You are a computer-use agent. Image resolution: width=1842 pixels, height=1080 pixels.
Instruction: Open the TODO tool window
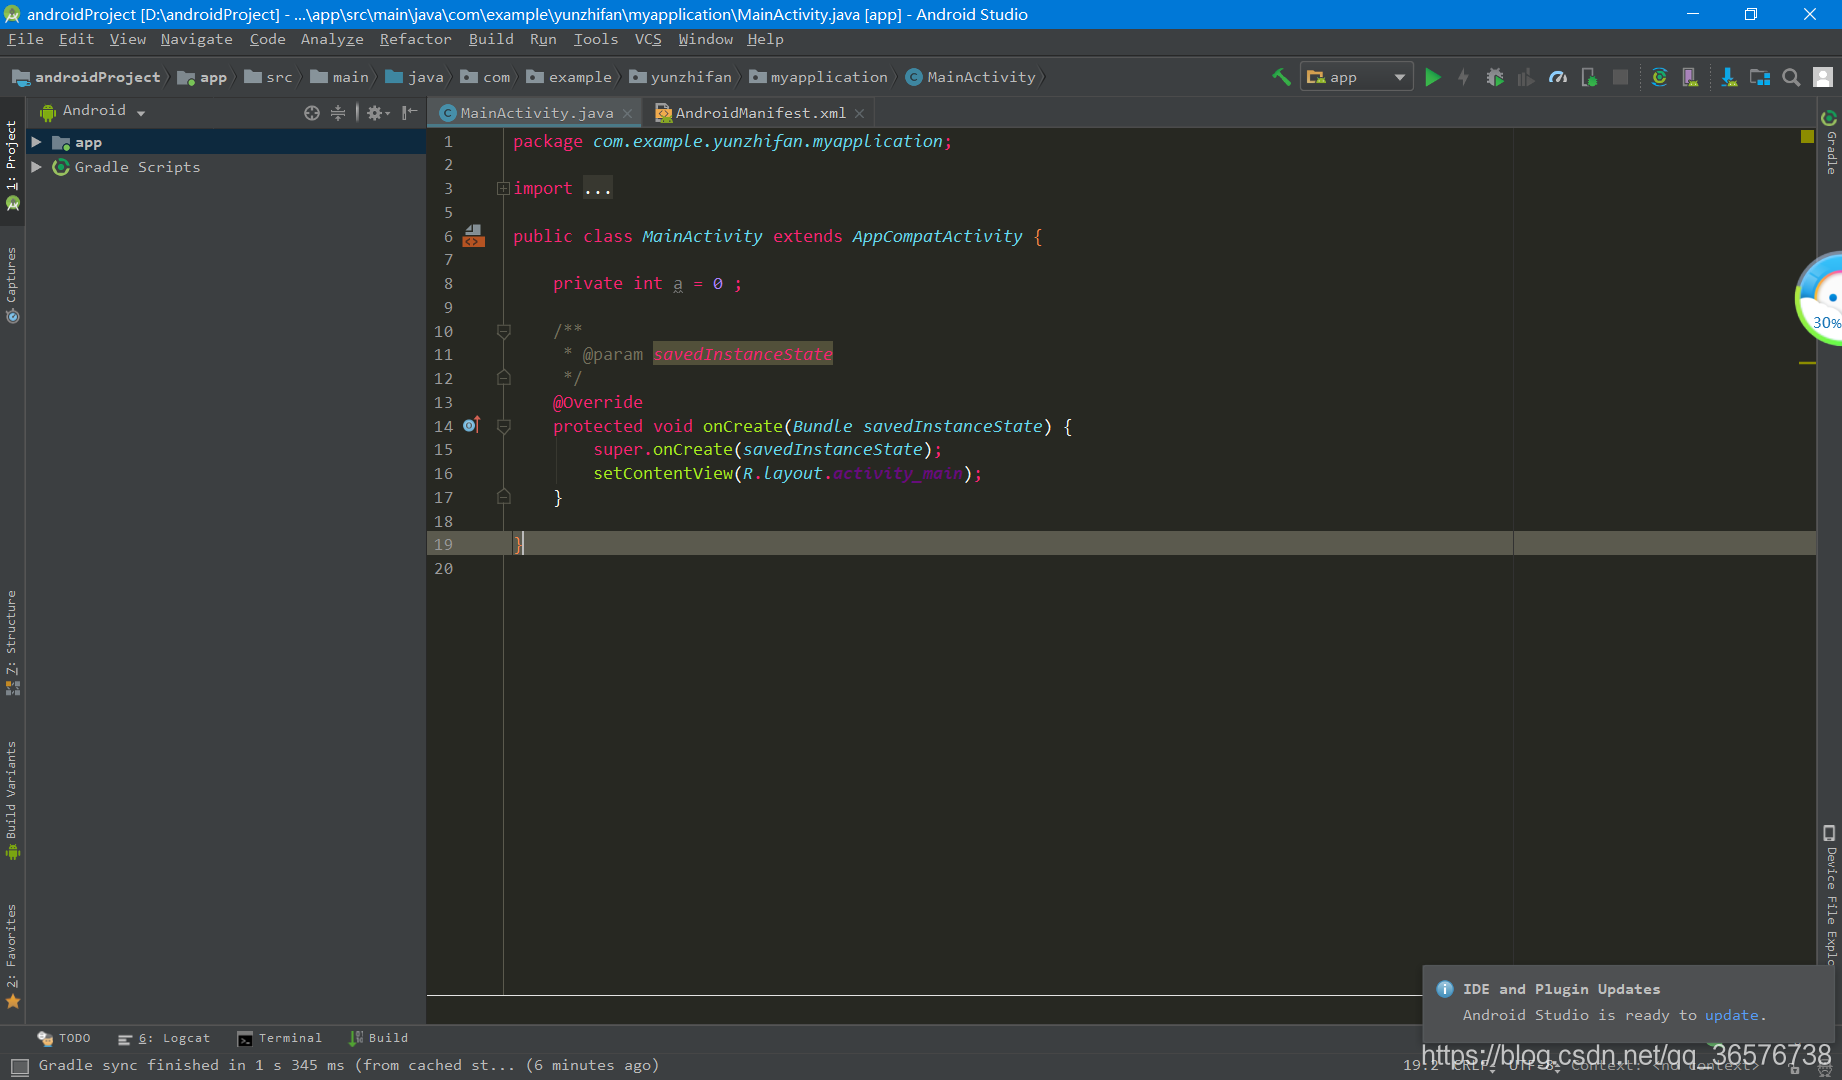tap(64, 1038)
